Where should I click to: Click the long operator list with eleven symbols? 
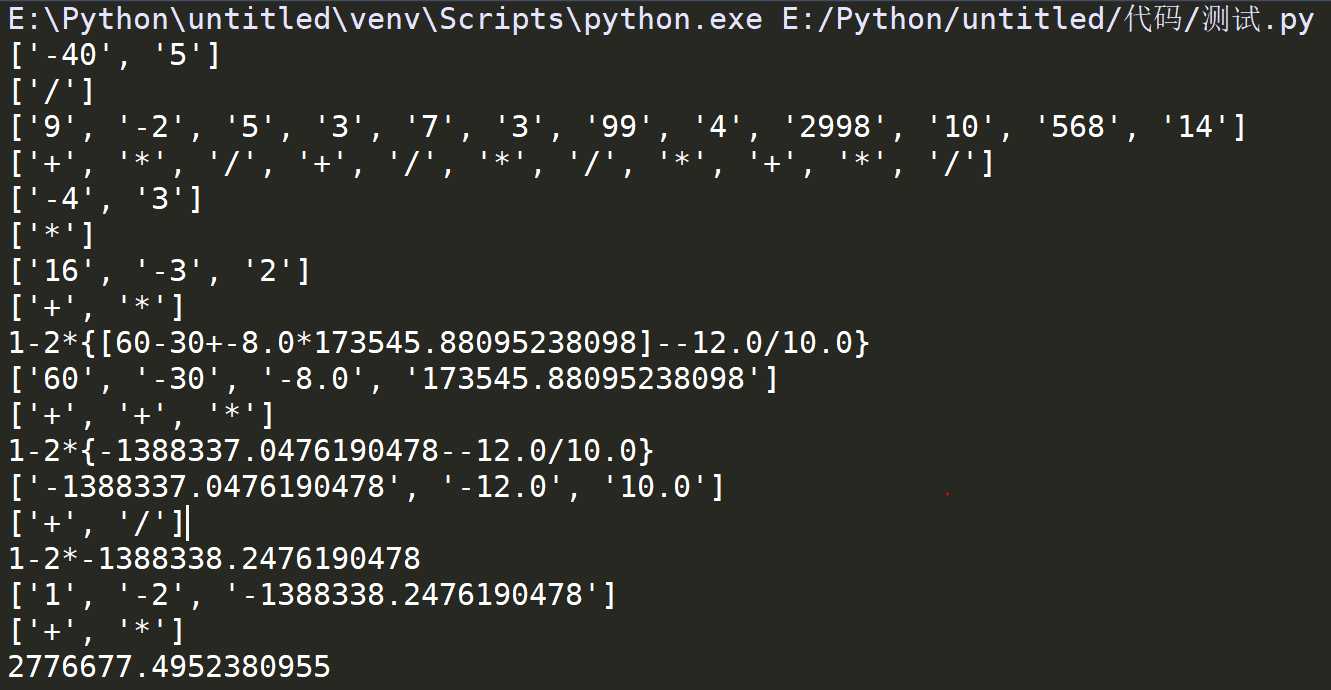coord(502,164)
